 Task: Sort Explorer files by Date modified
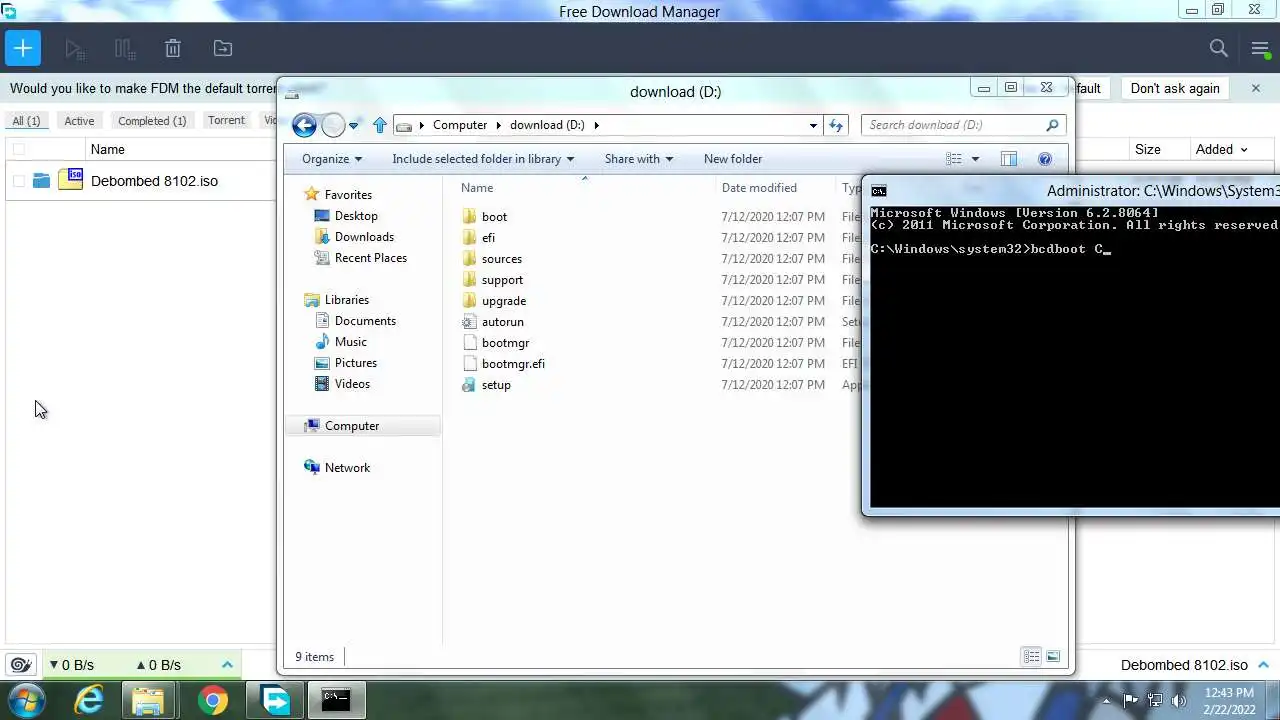[x=759, y=188]
